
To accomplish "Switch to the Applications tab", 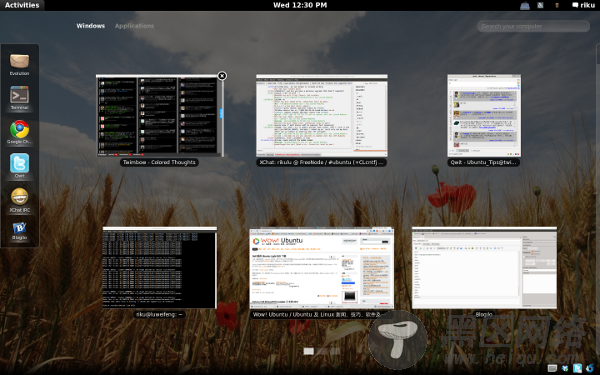I will (134, 26).
